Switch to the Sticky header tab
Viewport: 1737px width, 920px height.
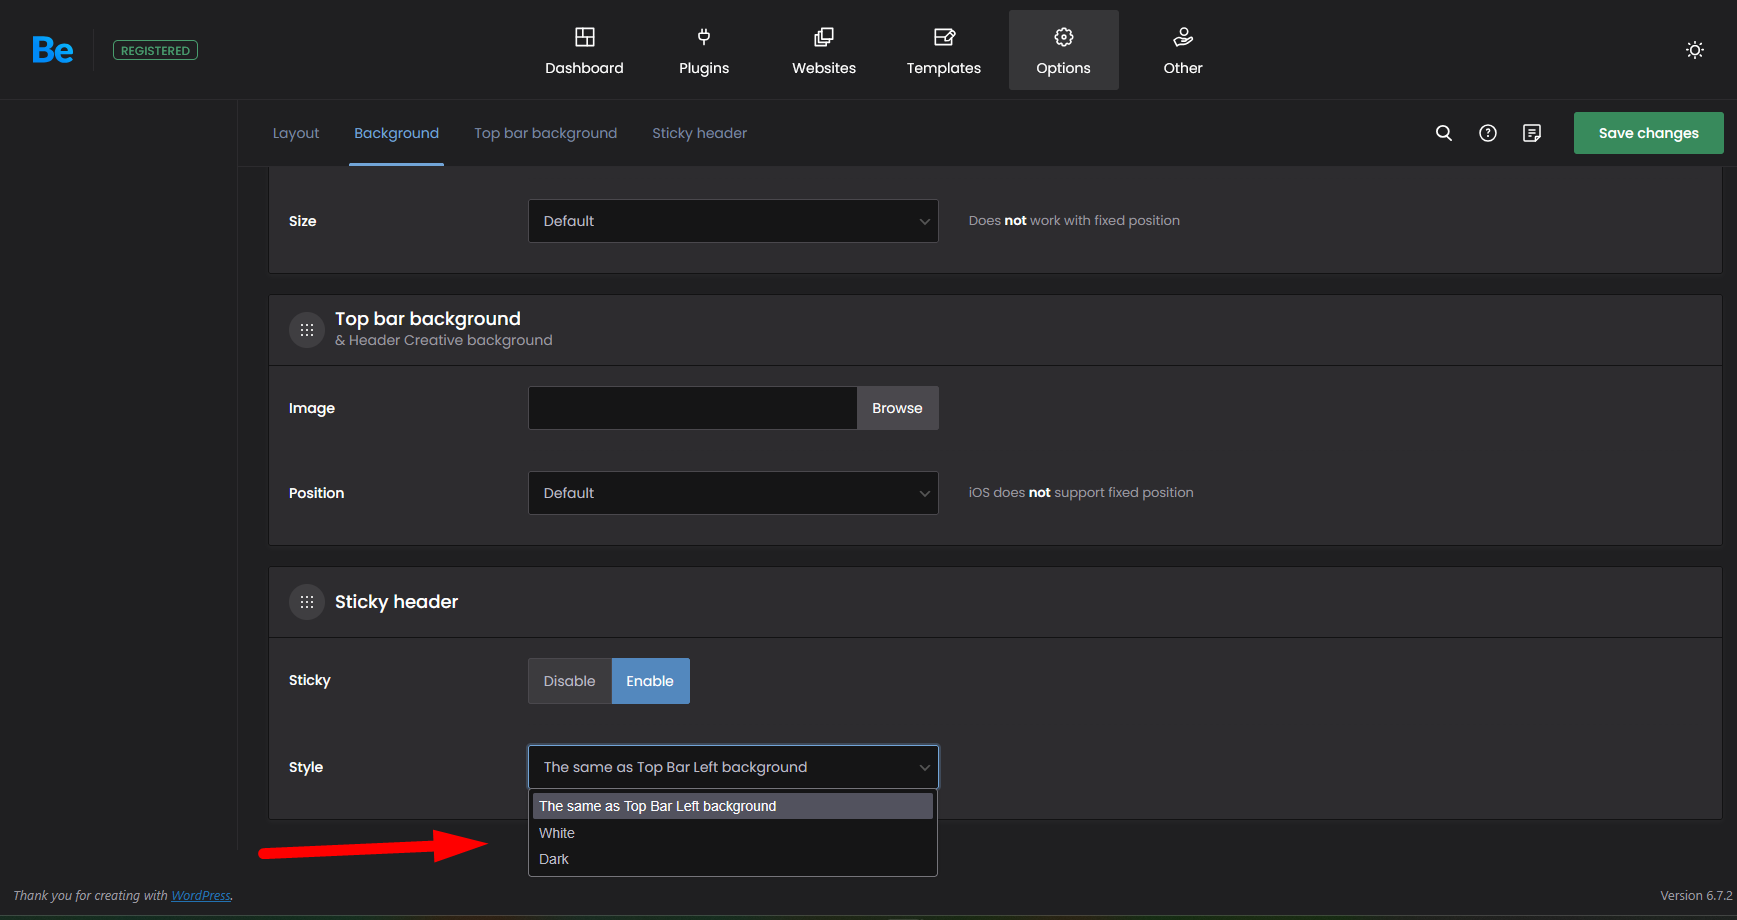click(x=699, y=133)
